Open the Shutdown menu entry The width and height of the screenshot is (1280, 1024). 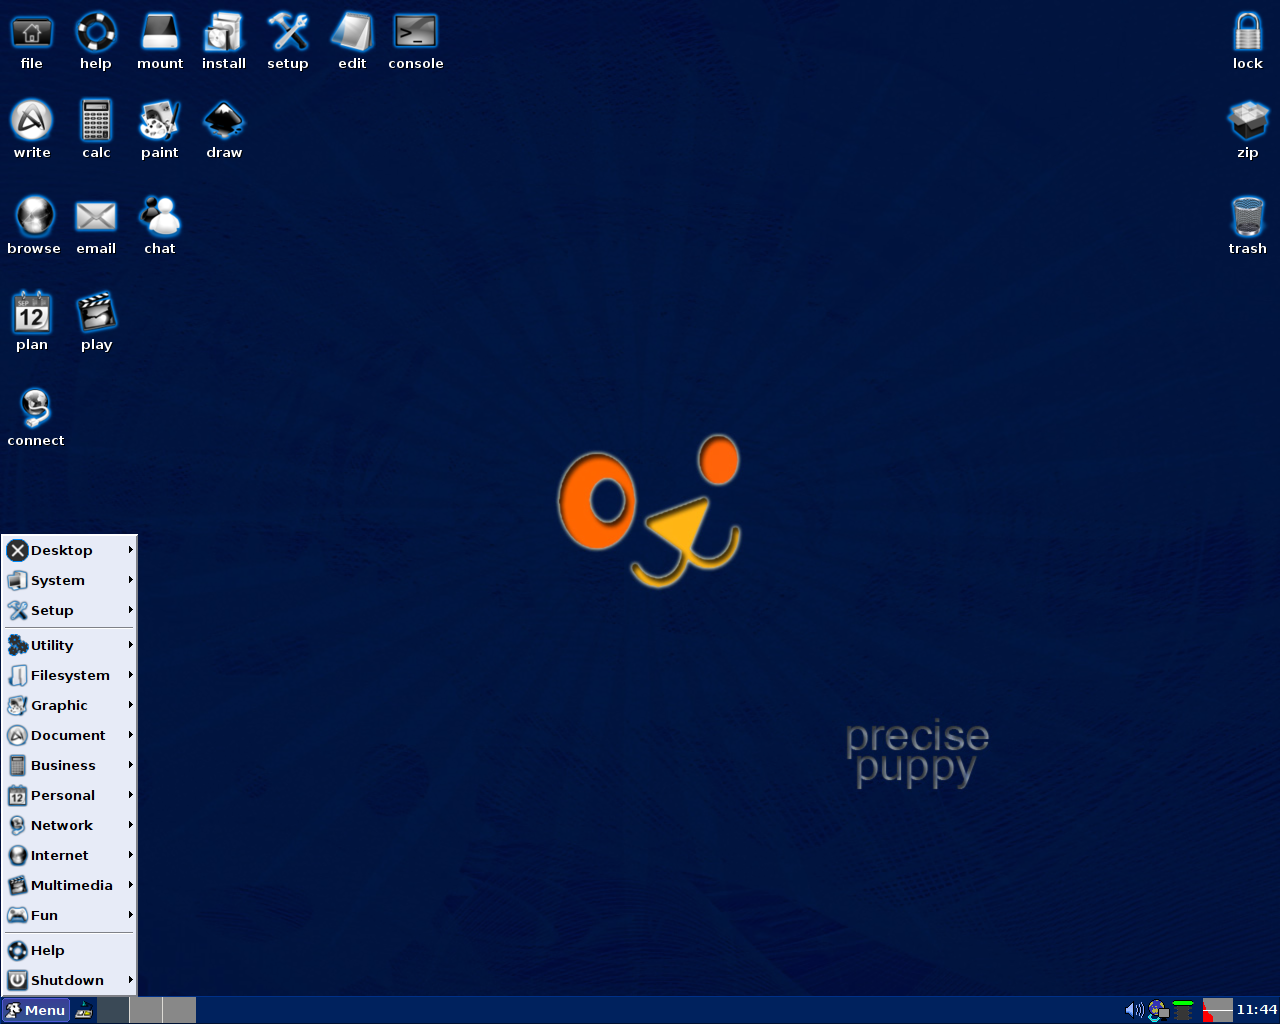69,980
